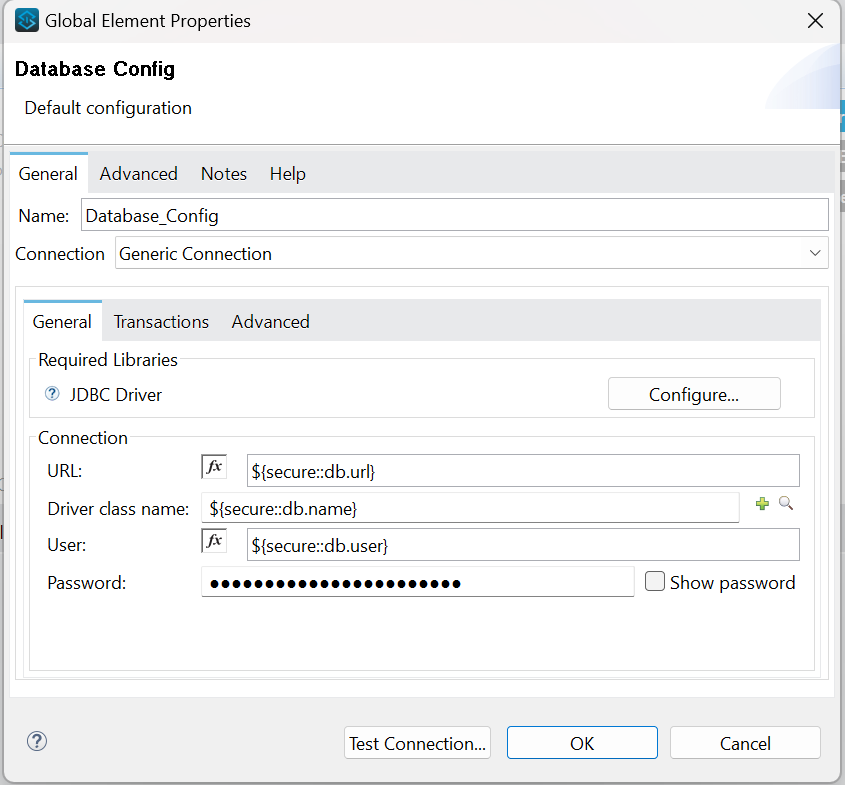Click the JDBC Driver help question icon
The image size is (845, 785).
(52, 394)
